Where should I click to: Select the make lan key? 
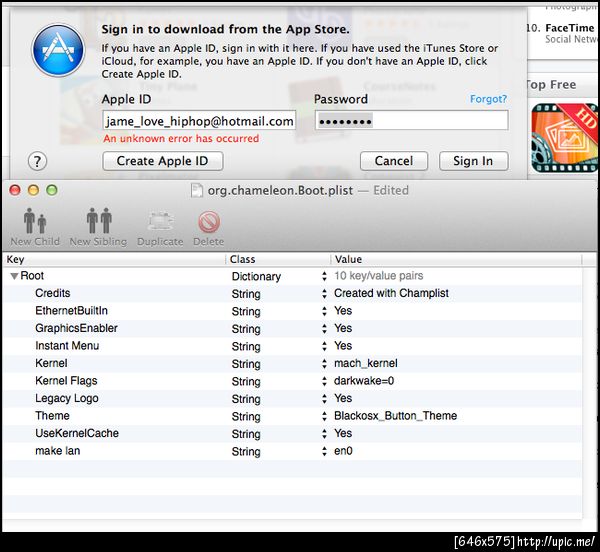(58, 451)
